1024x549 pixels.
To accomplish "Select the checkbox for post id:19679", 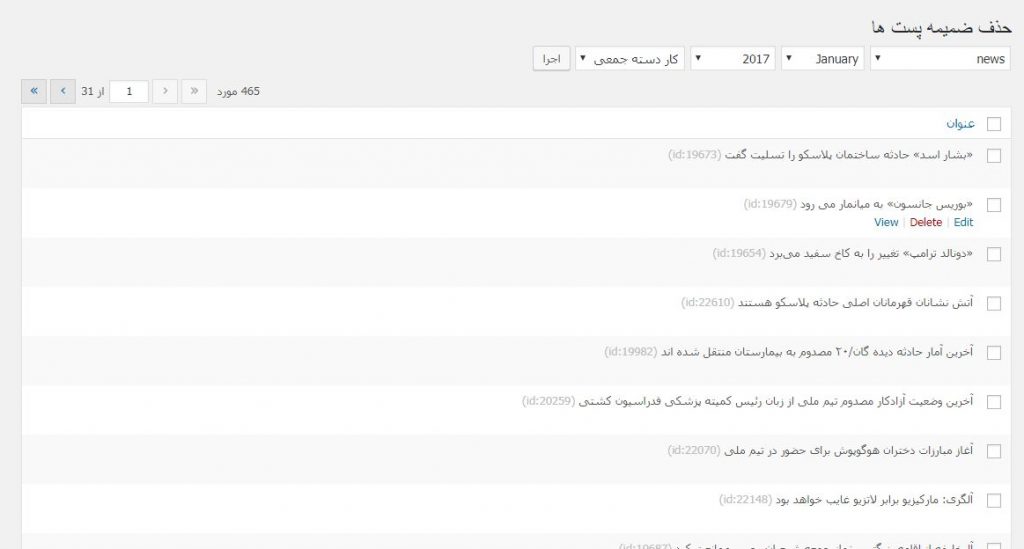I will click(994, 204).
